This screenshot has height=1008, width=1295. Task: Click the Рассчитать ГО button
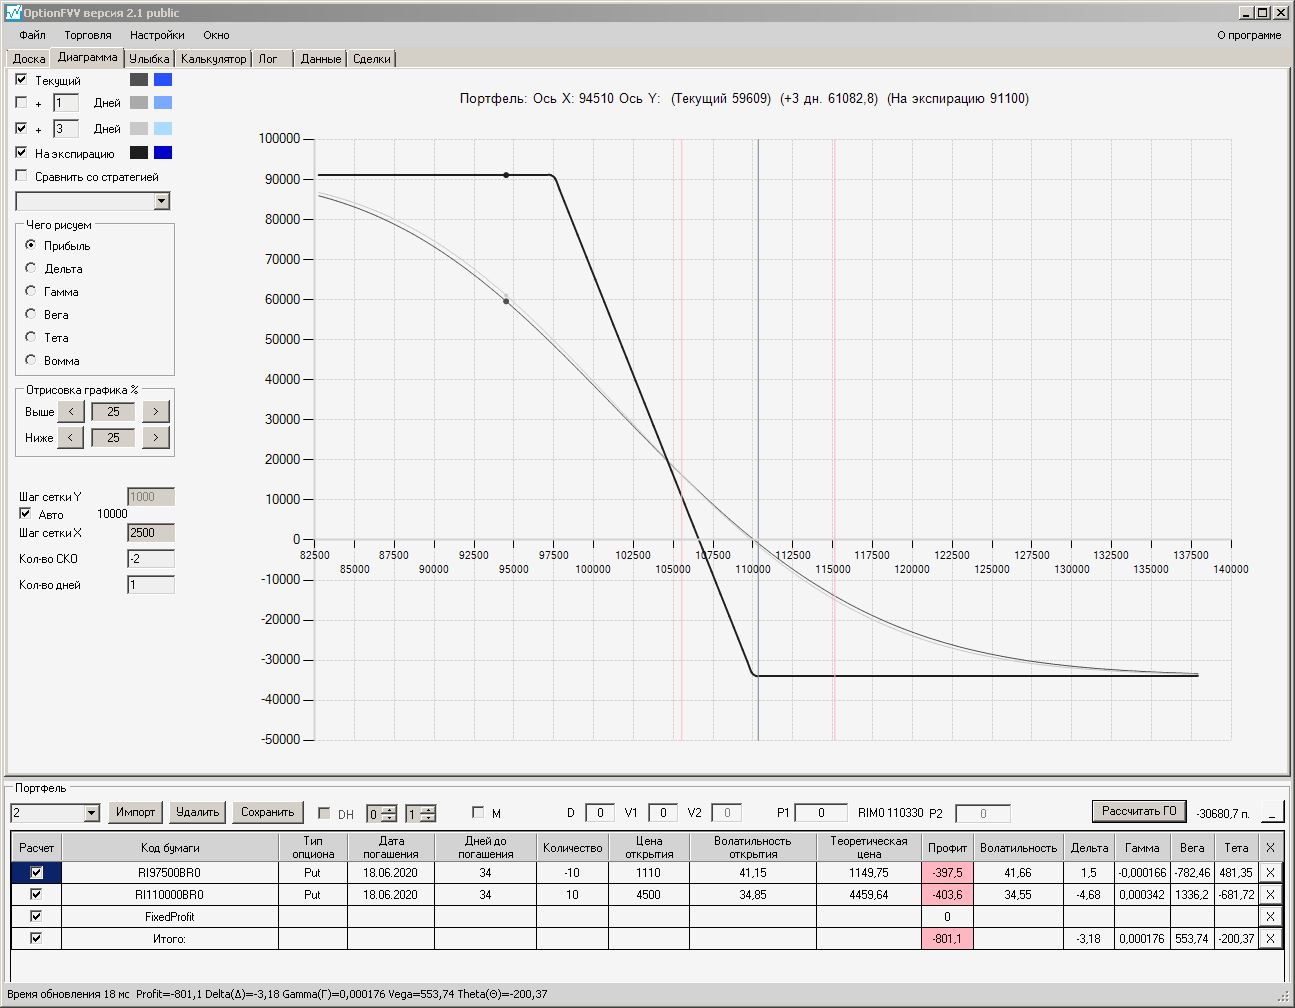[1139, 811]
